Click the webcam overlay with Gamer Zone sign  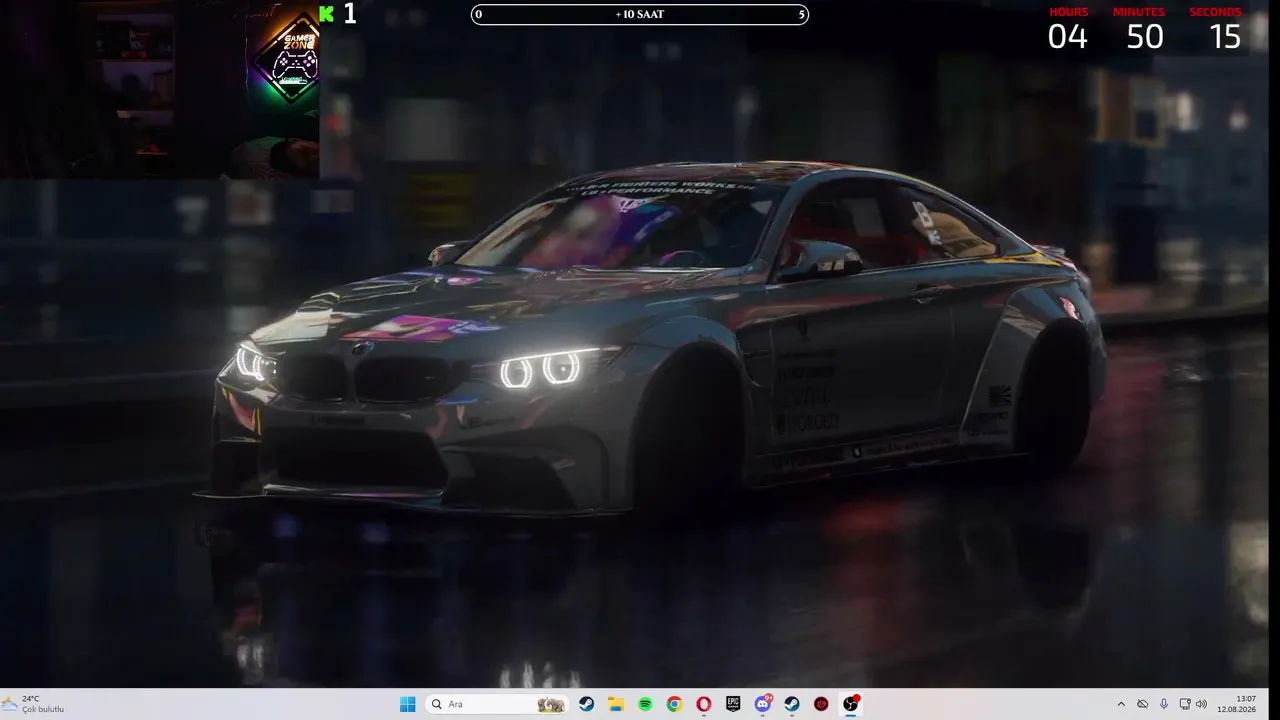pyautogui.click(x=160, y=90)
